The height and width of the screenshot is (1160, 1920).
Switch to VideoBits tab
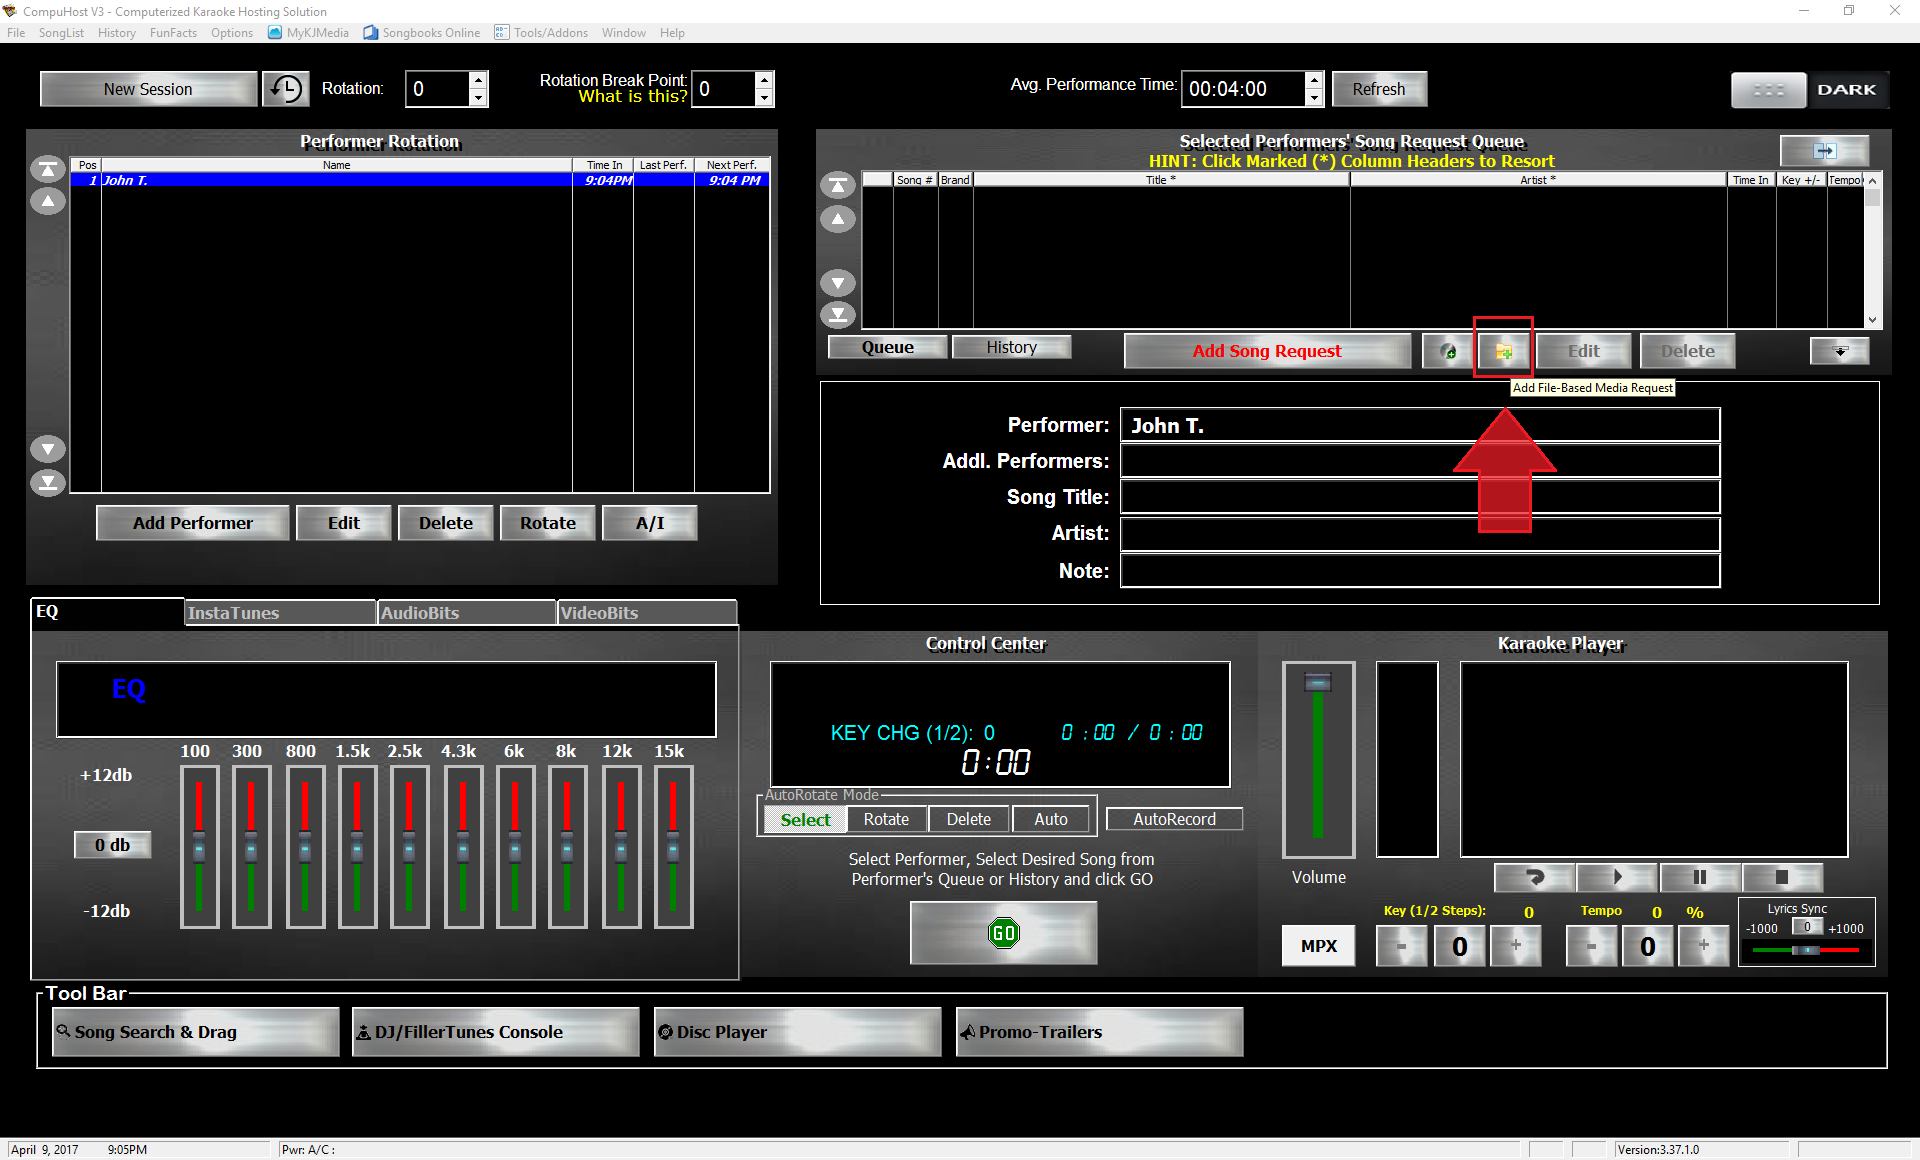pyautogui.click(x=647, y=613)
